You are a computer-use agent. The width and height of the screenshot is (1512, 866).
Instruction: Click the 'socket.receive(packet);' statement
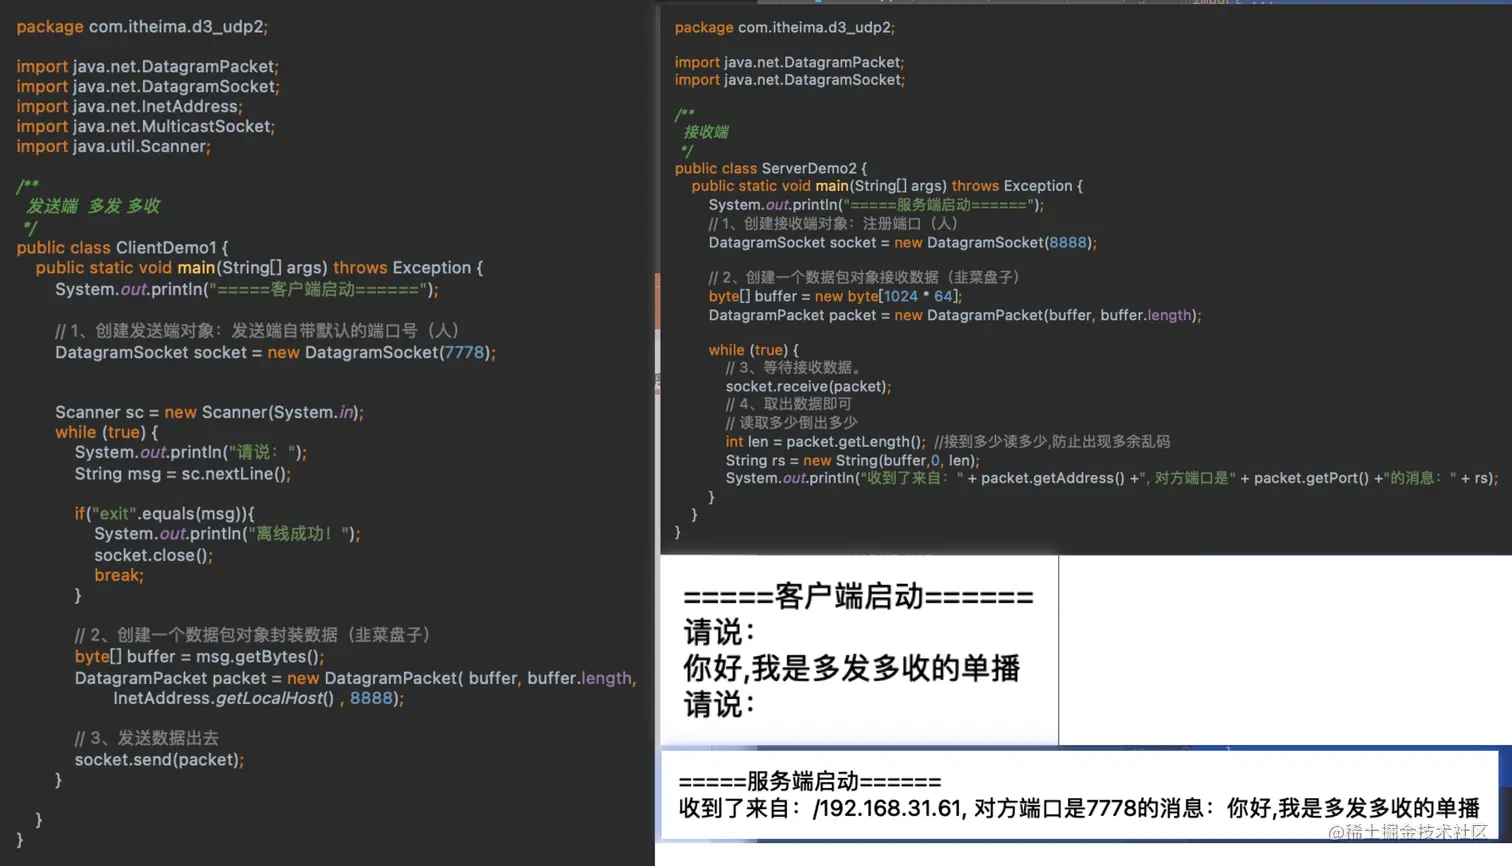point(808,386)
